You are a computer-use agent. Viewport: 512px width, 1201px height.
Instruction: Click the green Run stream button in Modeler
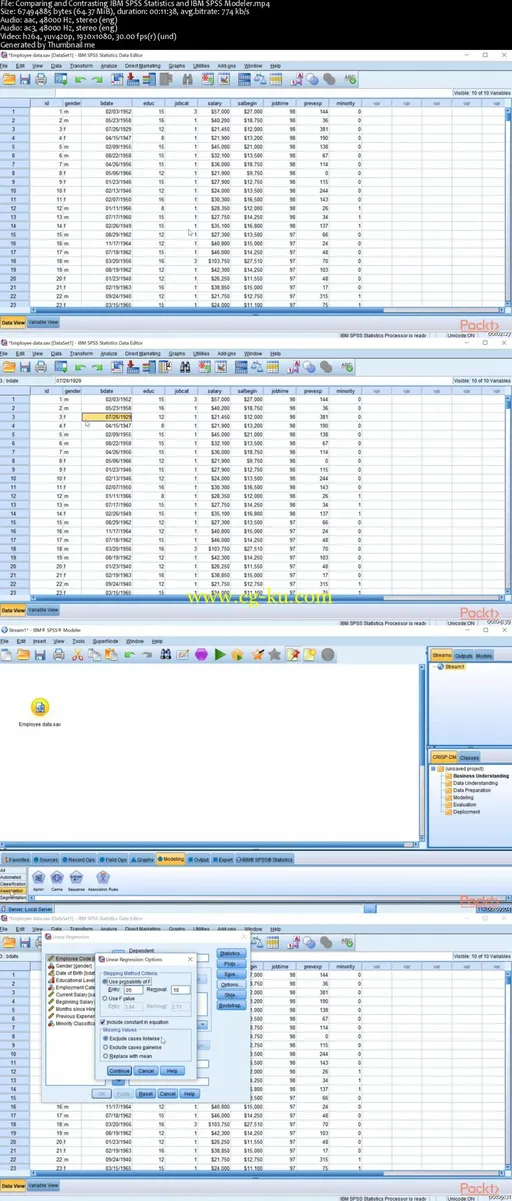pos(219,655)
